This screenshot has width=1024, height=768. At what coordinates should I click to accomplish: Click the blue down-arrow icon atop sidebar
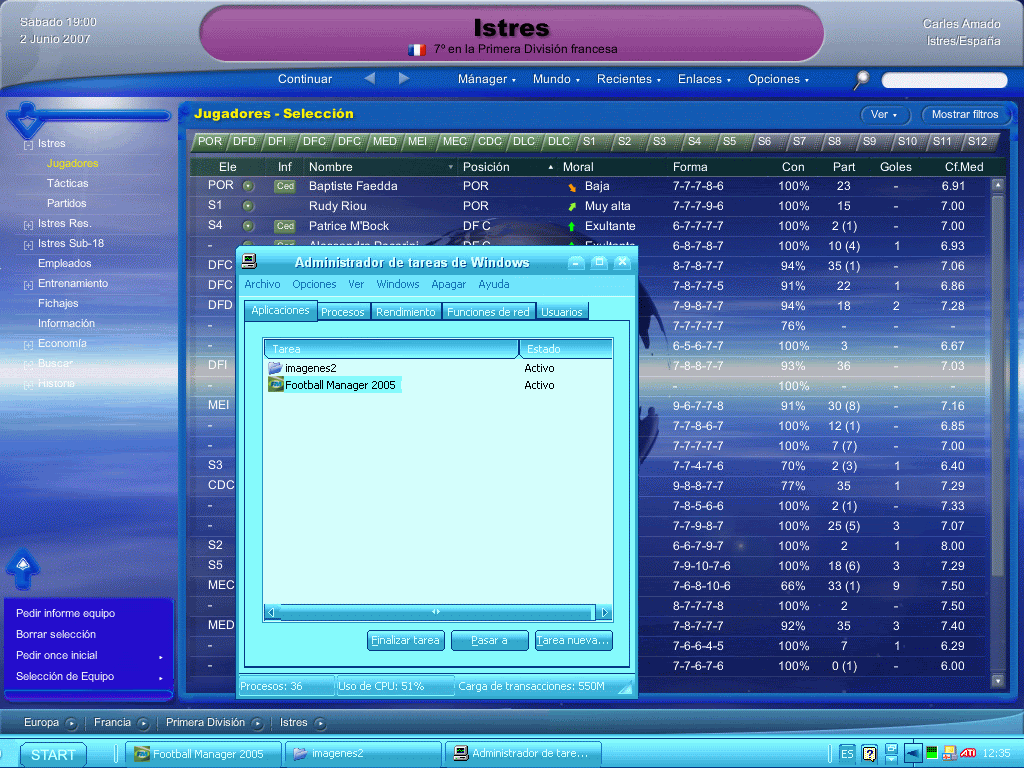pyautogui.click(x=26, y=121)
